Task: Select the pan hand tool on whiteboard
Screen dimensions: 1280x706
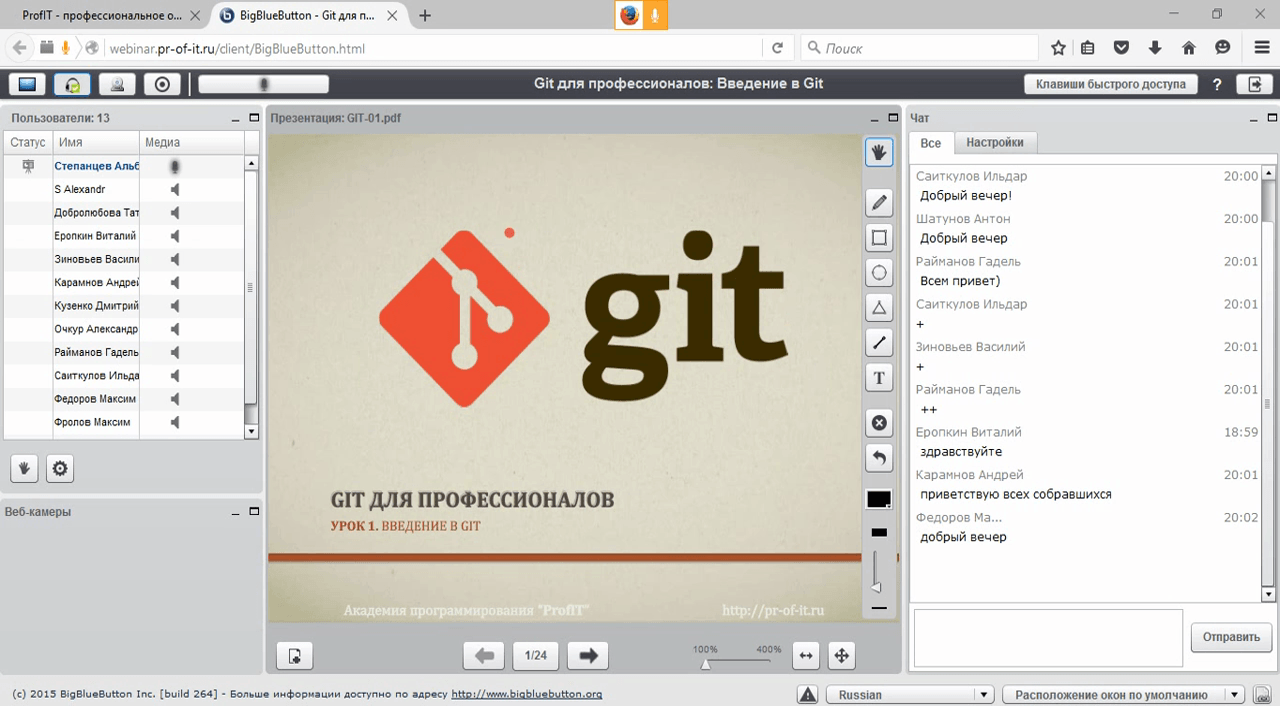Action: click(879, 152)
